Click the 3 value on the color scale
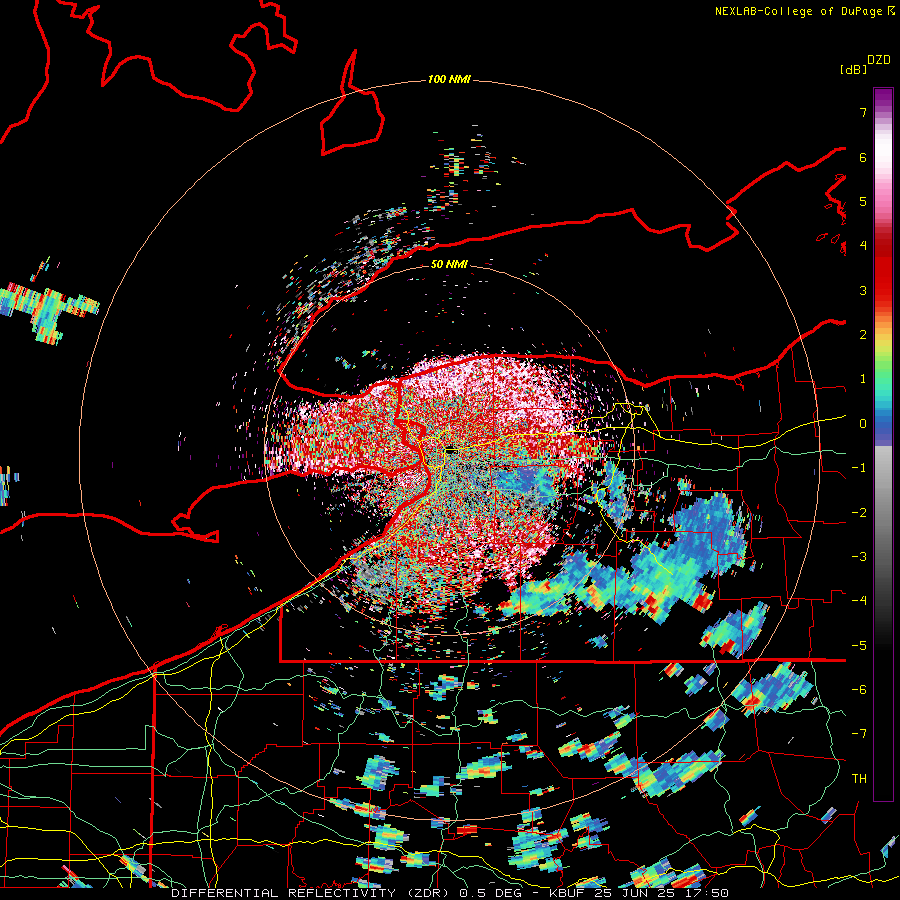Screen dimensions: 900x900 863,290
